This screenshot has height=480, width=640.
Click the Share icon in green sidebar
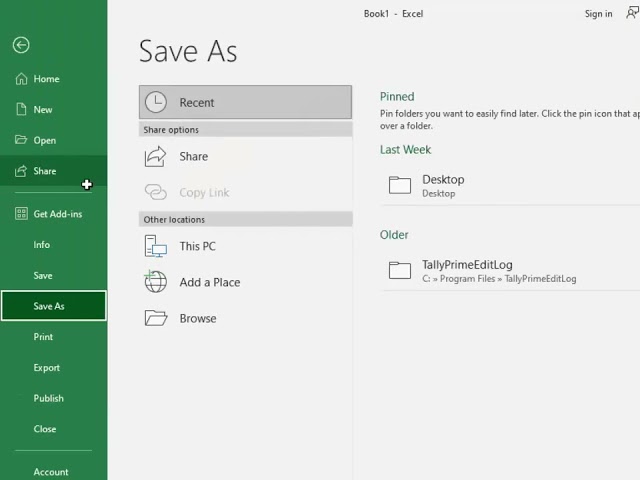[x=21, y=171]
